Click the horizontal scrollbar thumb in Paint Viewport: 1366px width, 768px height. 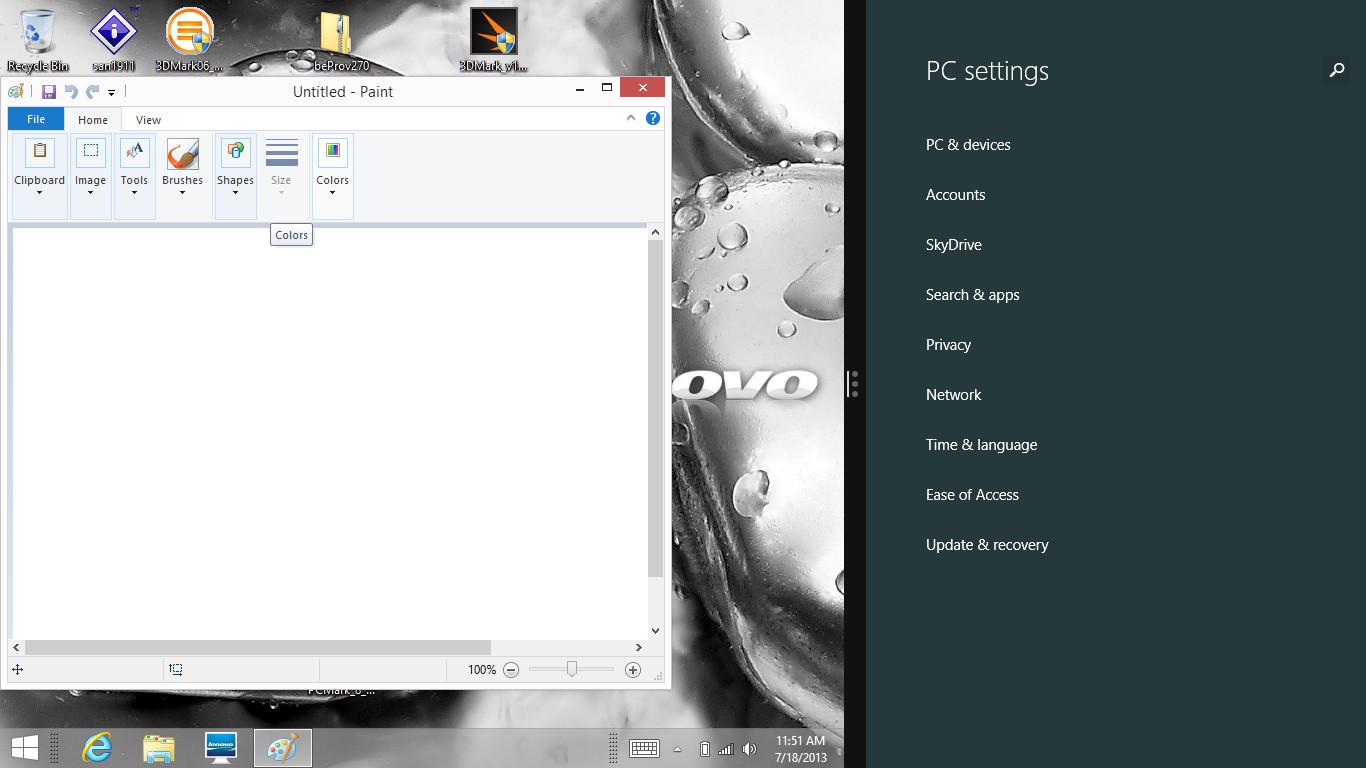[x=258, y=648]
